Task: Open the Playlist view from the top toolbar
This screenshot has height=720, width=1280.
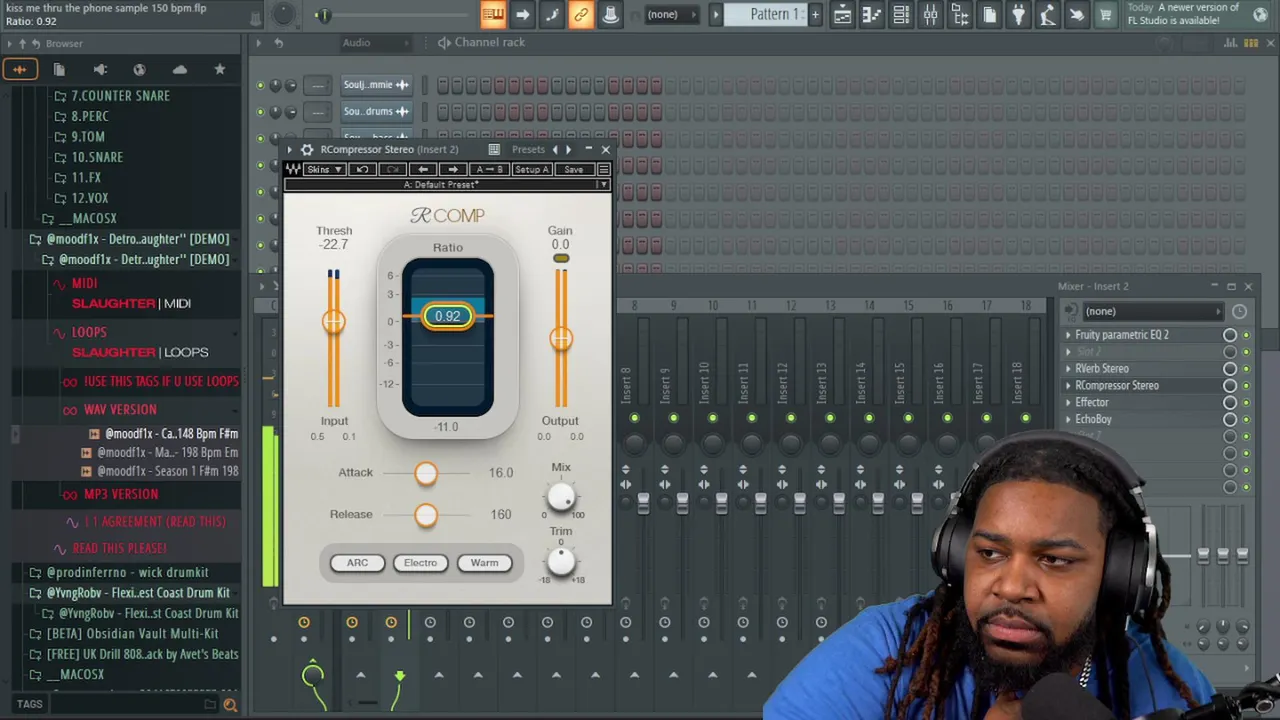Action: pos(842,15)
